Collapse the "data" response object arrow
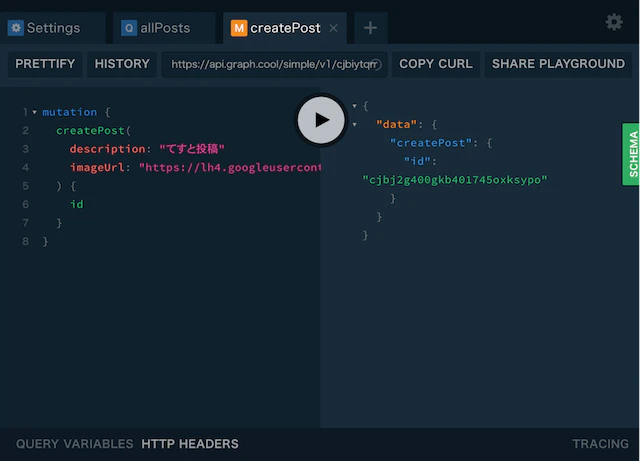 point(354,125)
